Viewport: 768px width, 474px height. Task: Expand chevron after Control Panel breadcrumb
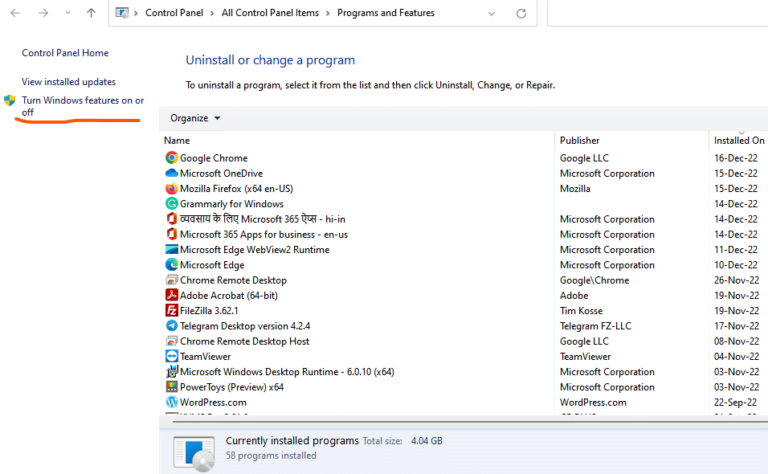212,13
